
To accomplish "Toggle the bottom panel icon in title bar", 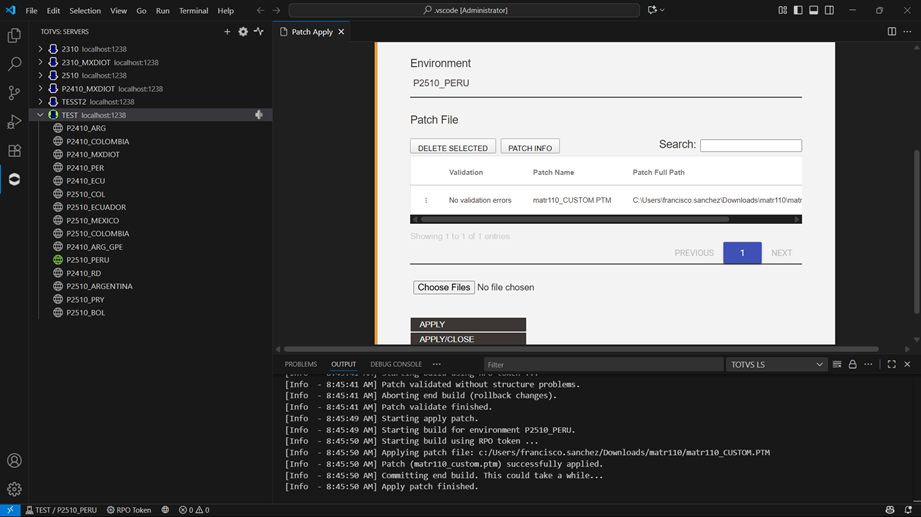I will 814,10.
